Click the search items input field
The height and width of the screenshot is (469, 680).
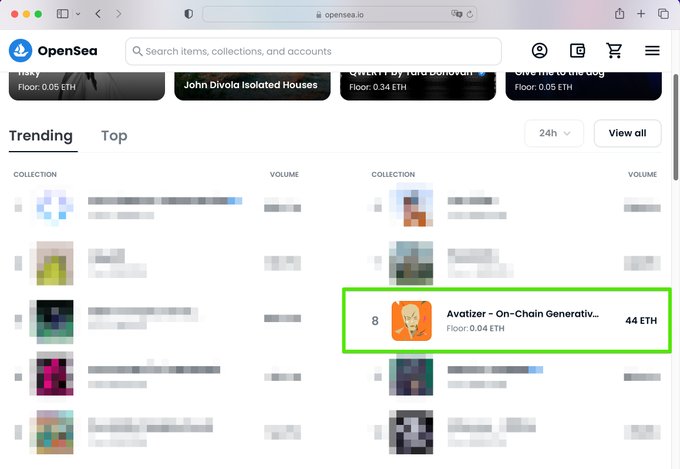(x=314, y=51)
